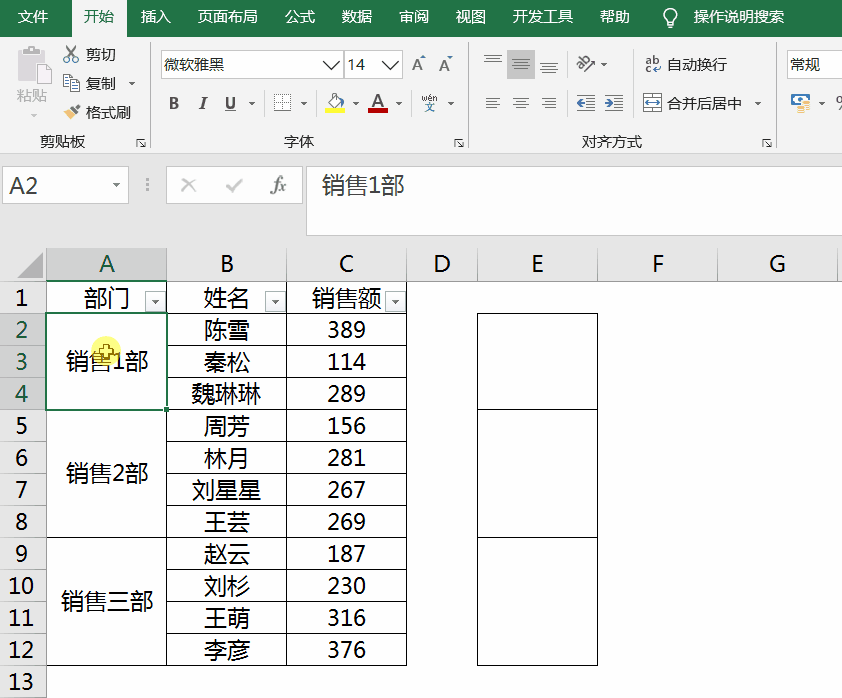Toggle italic formatting

pyautogui.click(x=202, y=103)
